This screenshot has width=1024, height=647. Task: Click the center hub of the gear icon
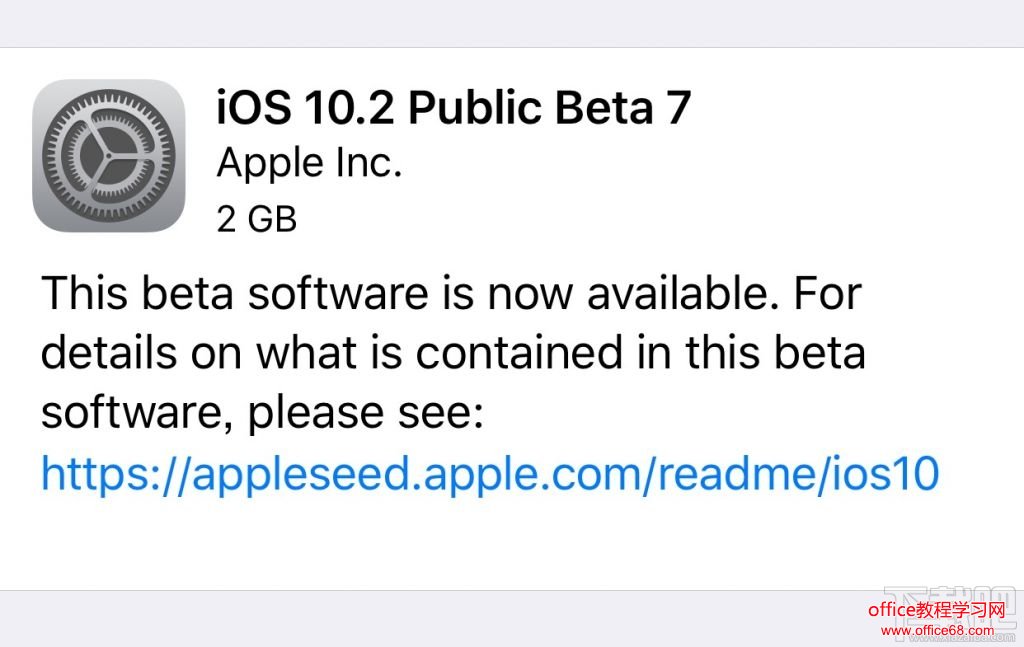[109, 157]
